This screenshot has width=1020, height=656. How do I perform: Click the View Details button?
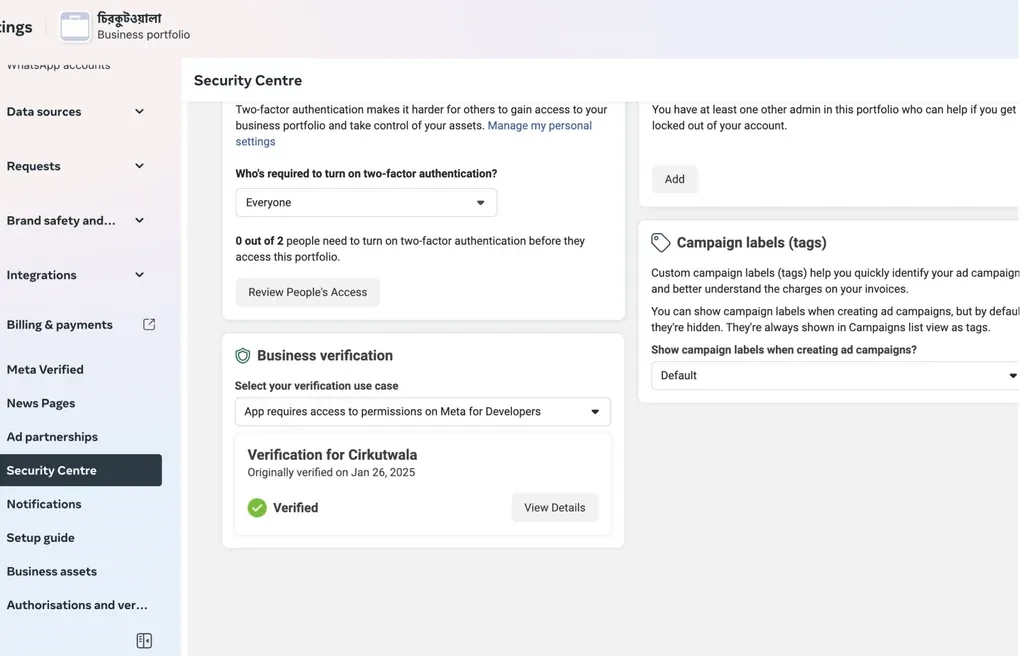point(555,508)
